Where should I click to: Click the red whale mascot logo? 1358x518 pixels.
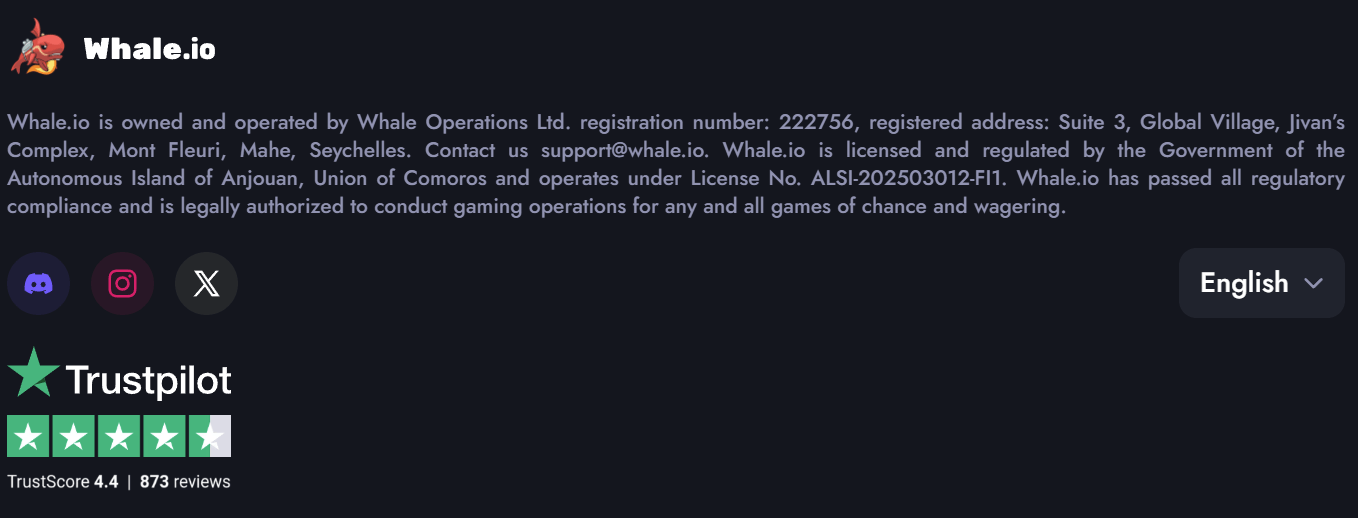(x=38, y=47)
